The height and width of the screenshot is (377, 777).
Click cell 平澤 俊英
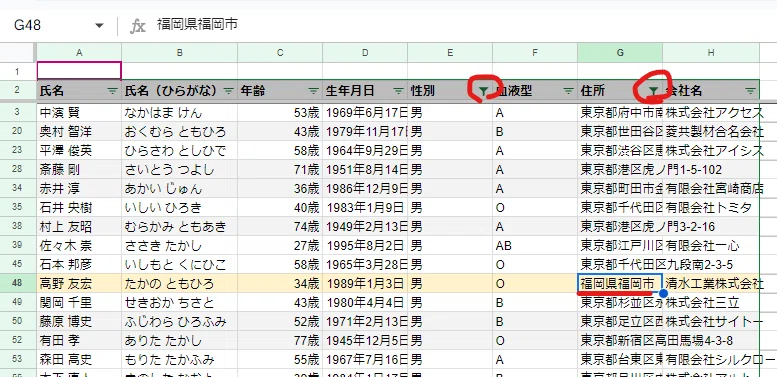pos(79,151)
